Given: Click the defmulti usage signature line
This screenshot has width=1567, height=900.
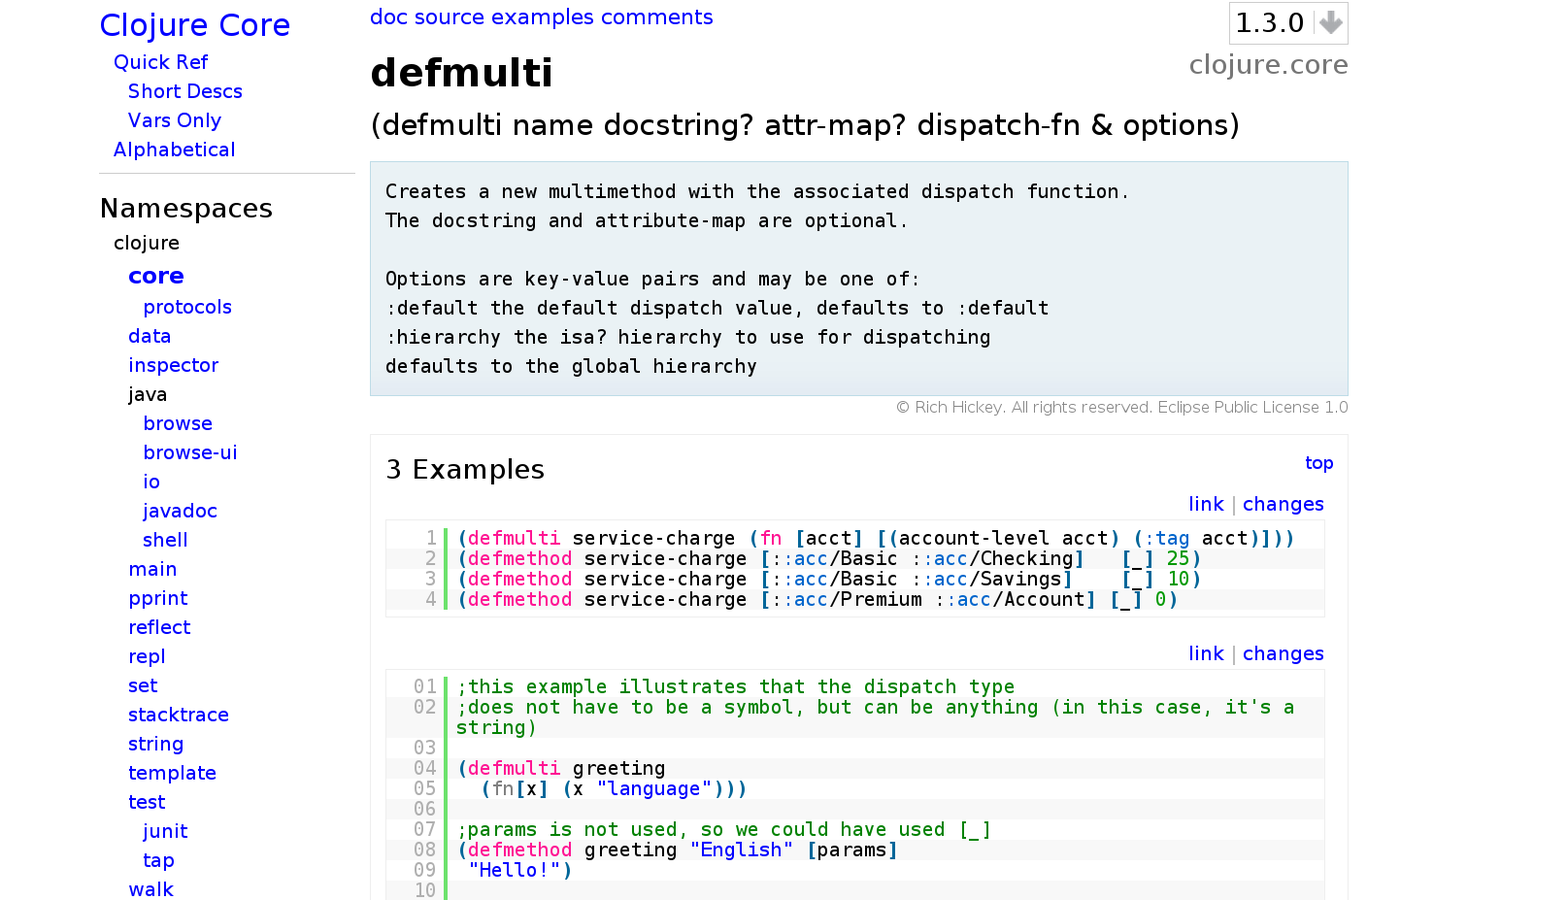Looking at the screenshot, I should (805, 125).
